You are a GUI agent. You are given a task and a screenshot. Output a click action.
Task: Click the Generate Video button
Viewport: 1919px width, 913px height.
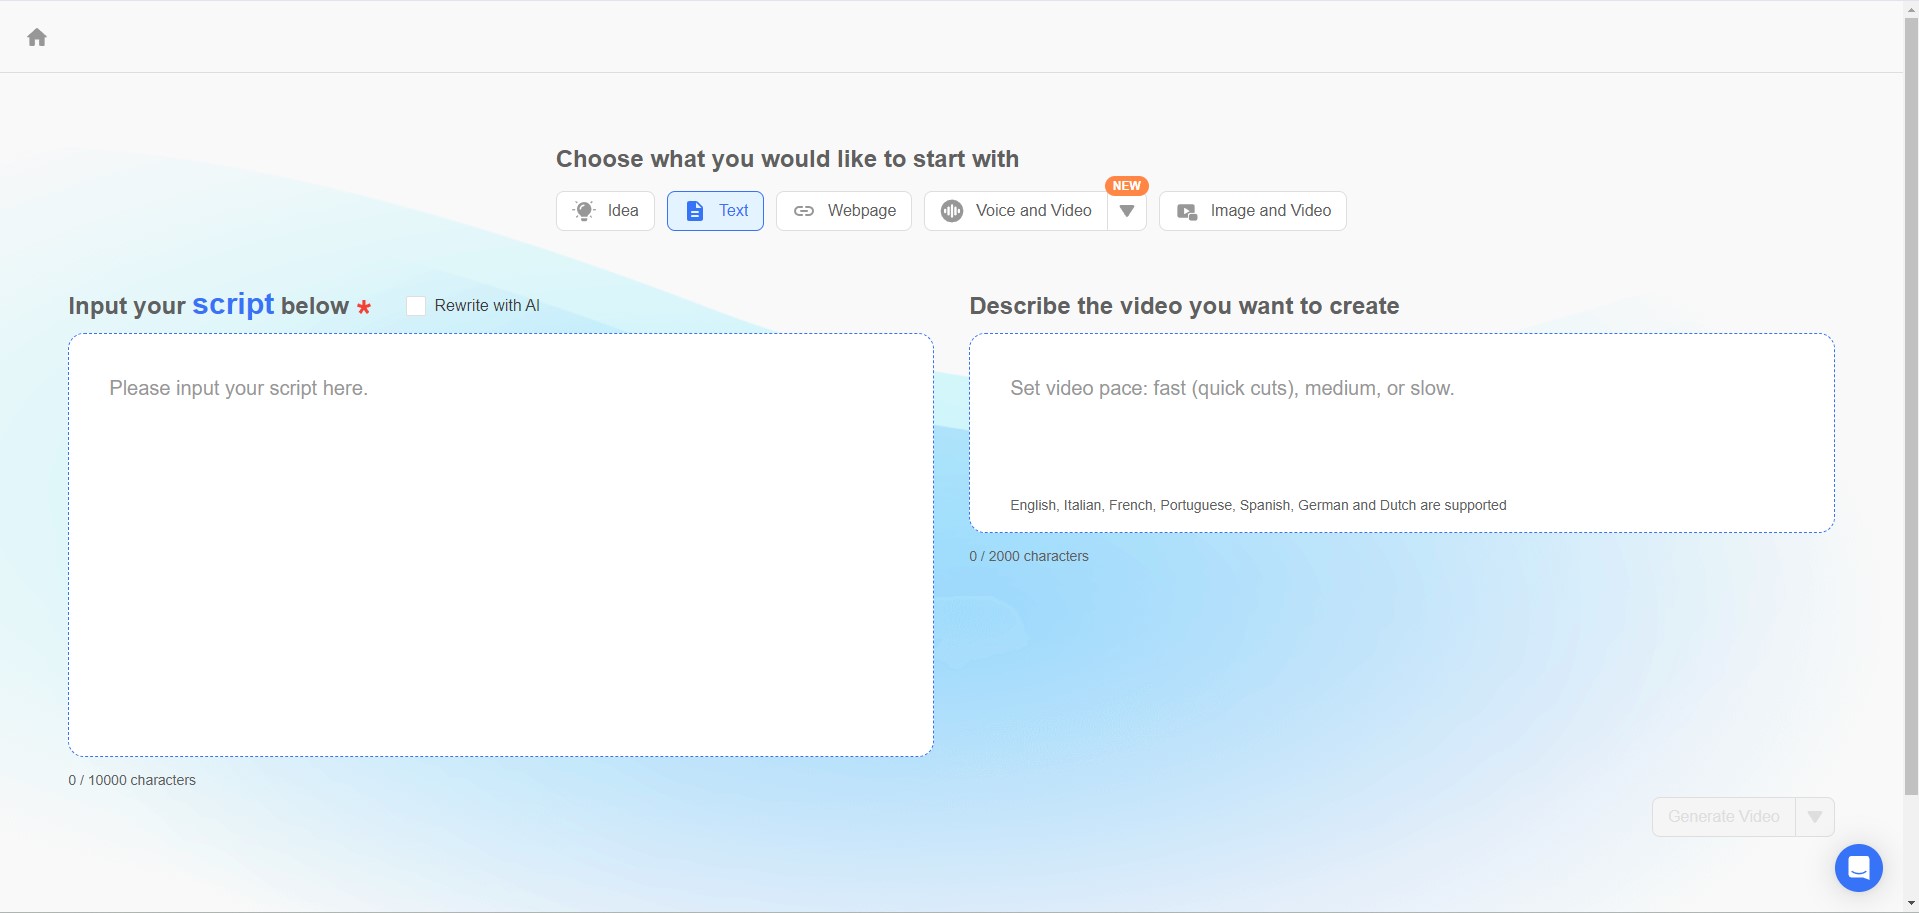(x=1724, y=817)
